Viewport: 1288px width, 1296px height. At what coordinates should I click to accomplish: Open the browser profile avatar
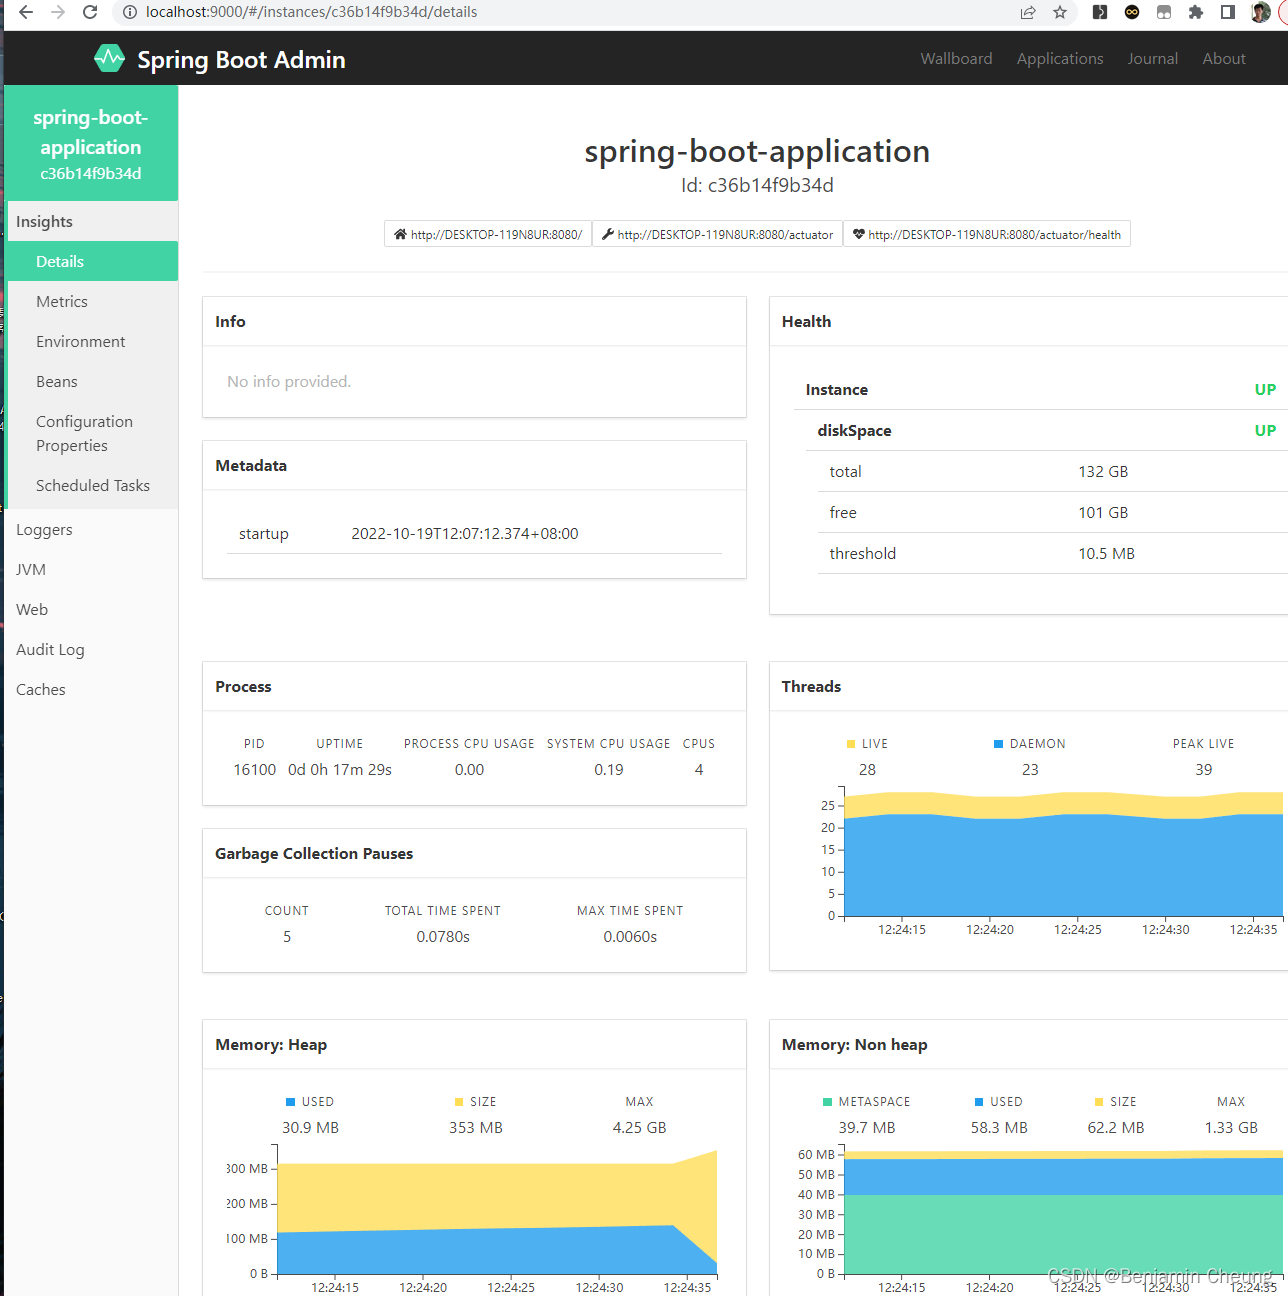click(x=1260, y=12)
